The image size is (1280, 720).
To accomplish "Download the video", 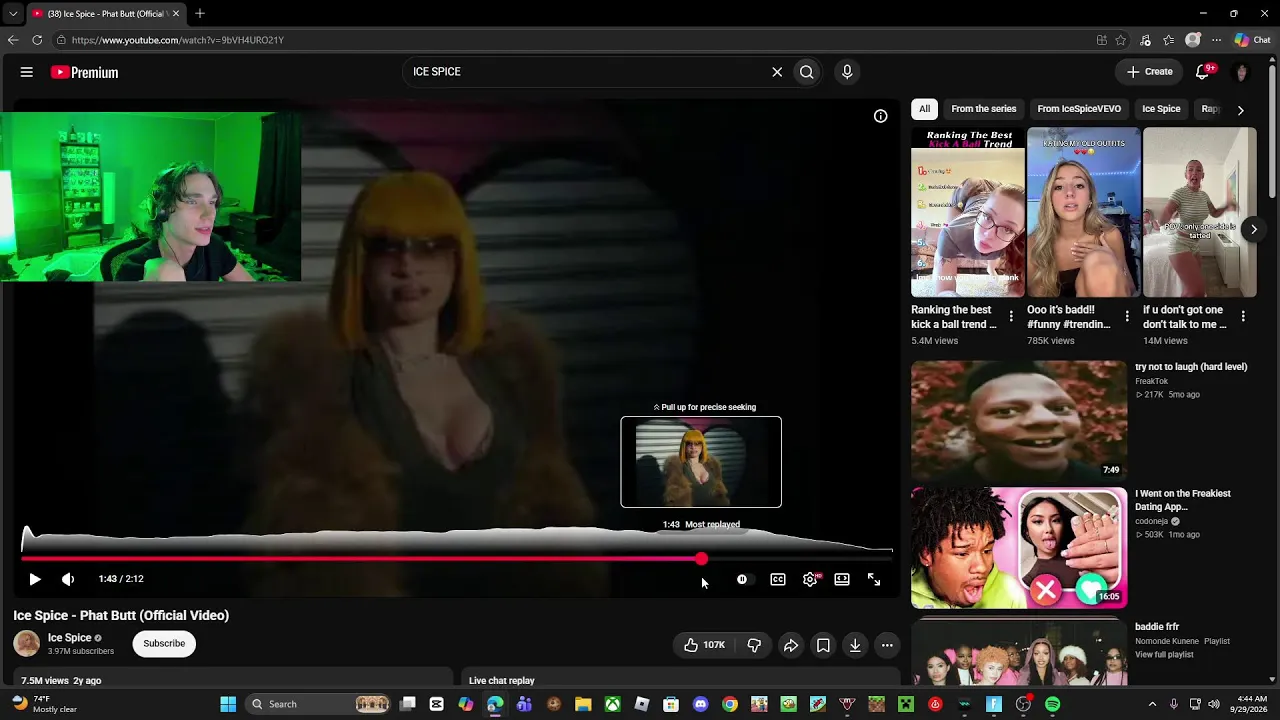I will coord(855,645).
